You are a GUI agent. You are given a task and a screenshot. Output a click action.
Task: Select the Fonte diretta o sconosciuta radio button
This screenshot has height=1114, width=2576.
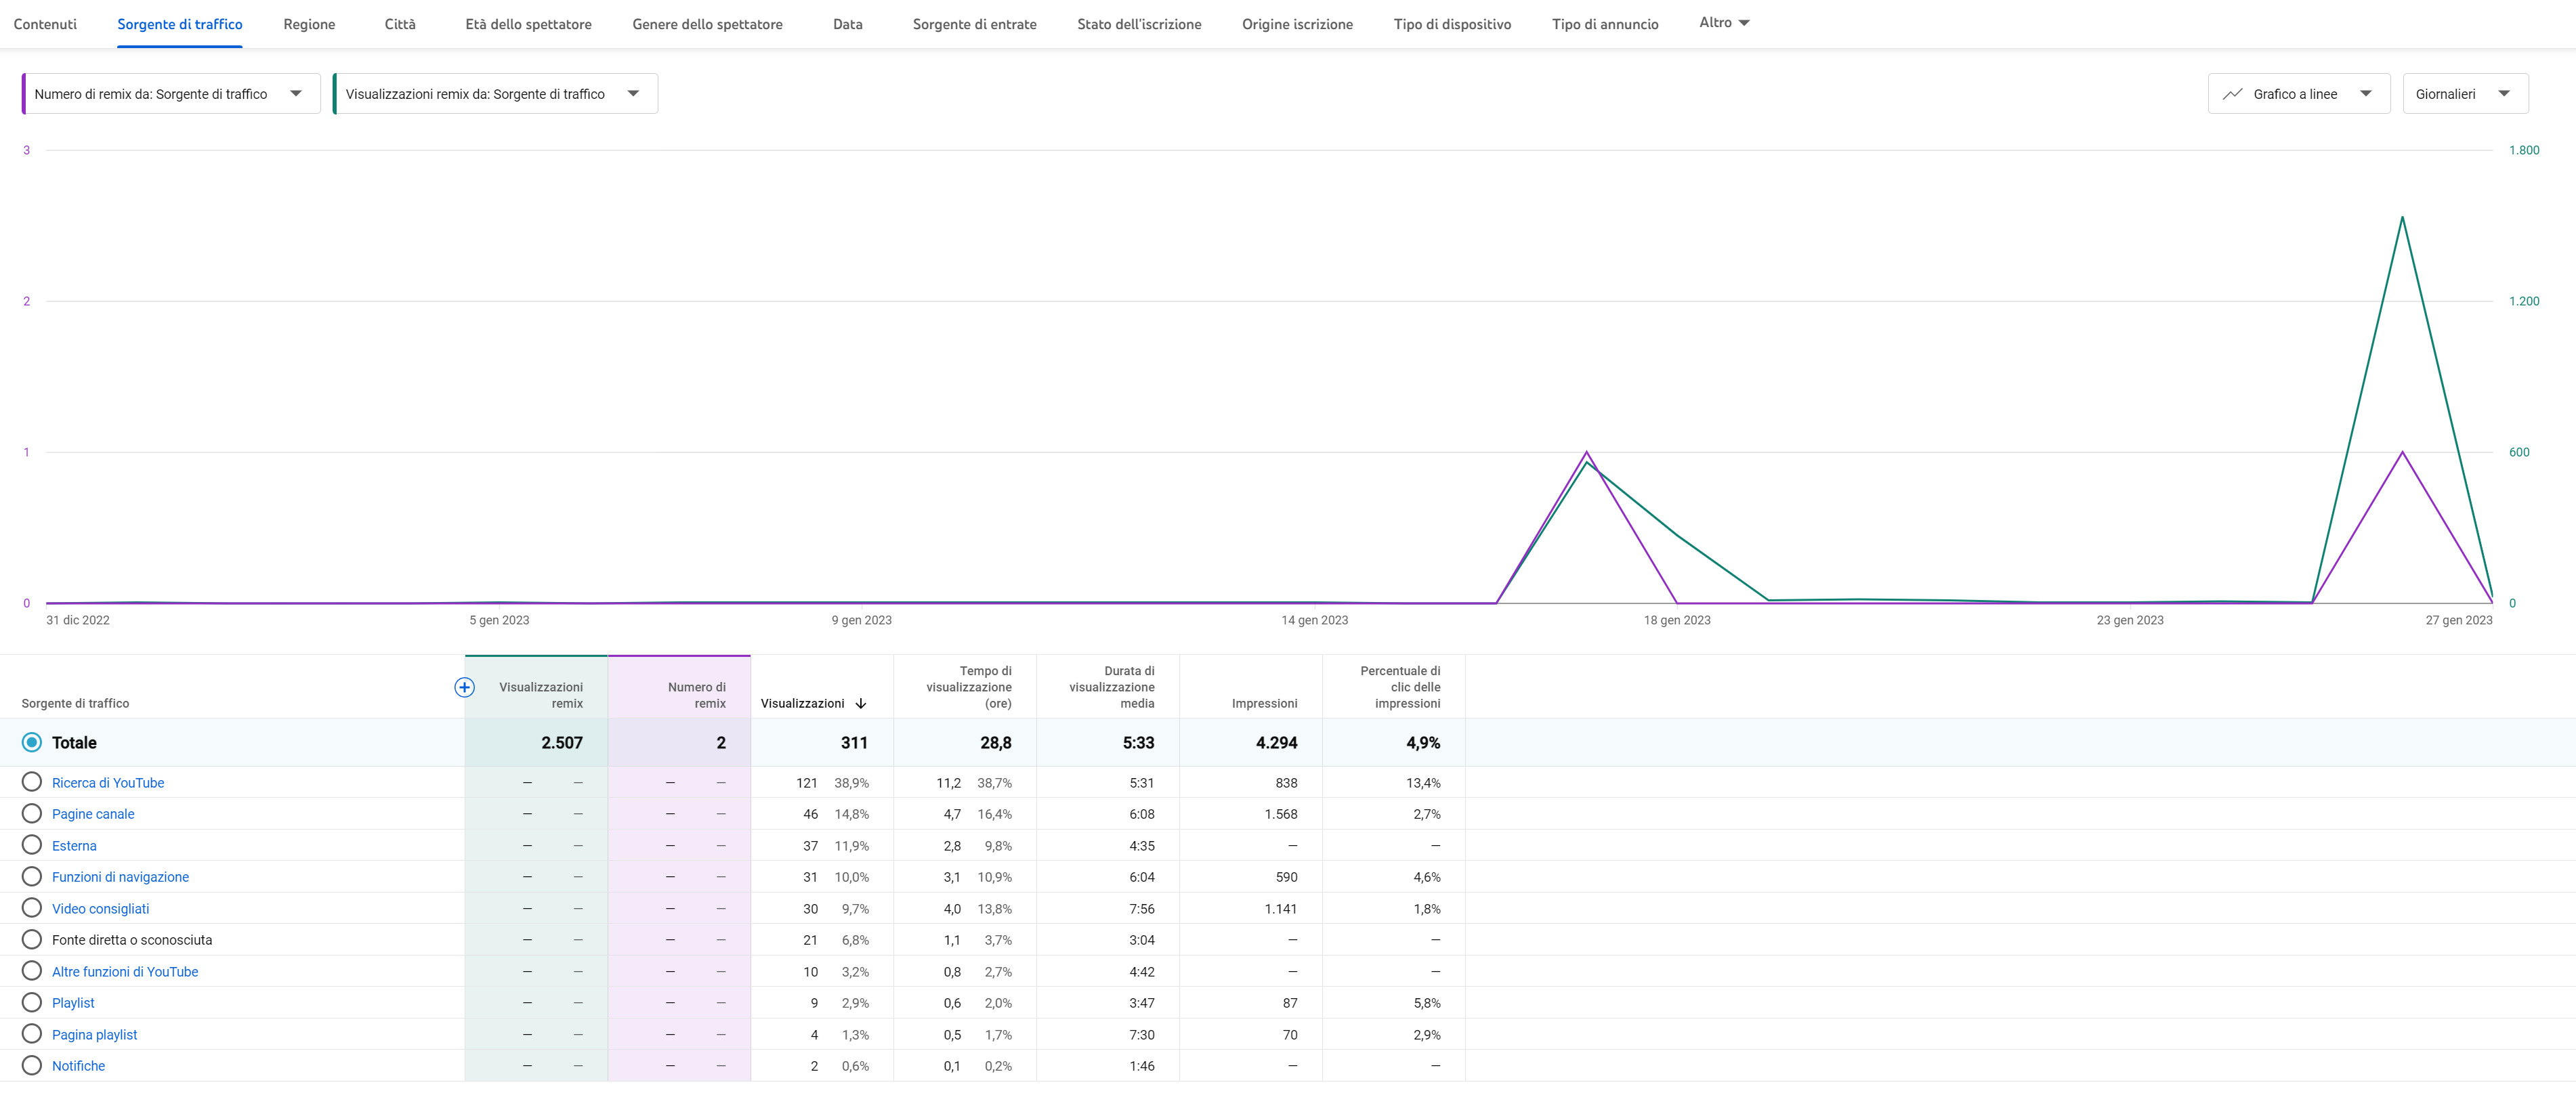pyautogui.click(x=32, y=940)
